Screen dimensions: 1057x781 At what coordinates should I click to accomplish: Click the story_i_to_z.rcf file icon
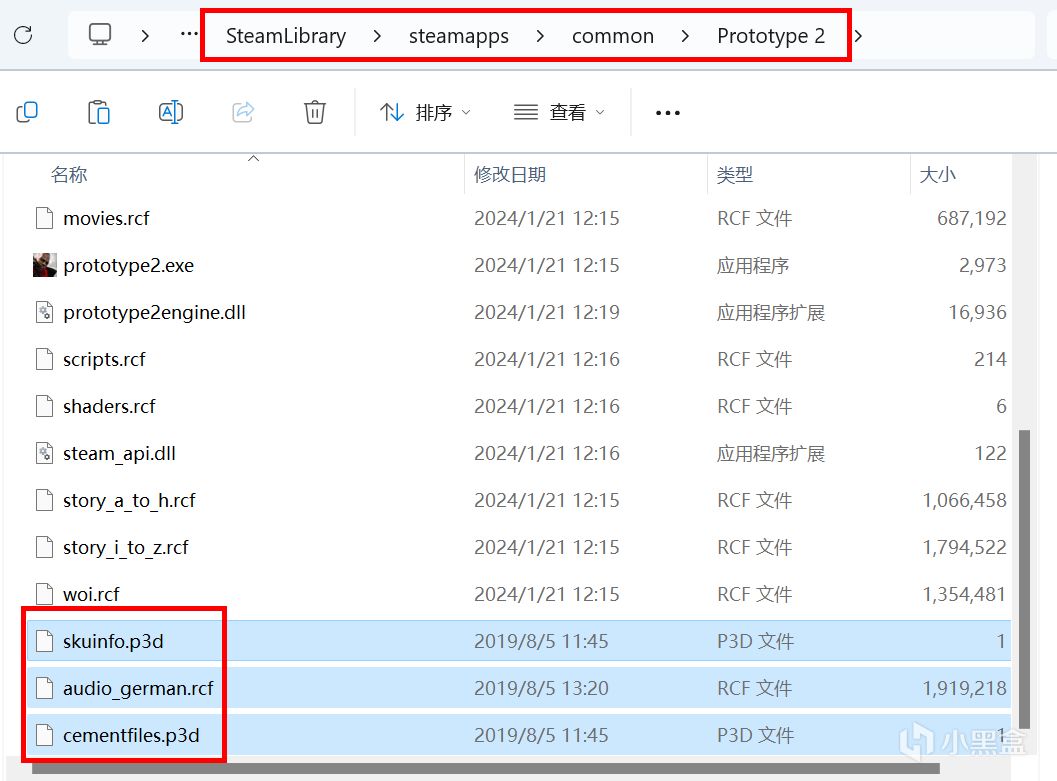click(x=44, y=547)
